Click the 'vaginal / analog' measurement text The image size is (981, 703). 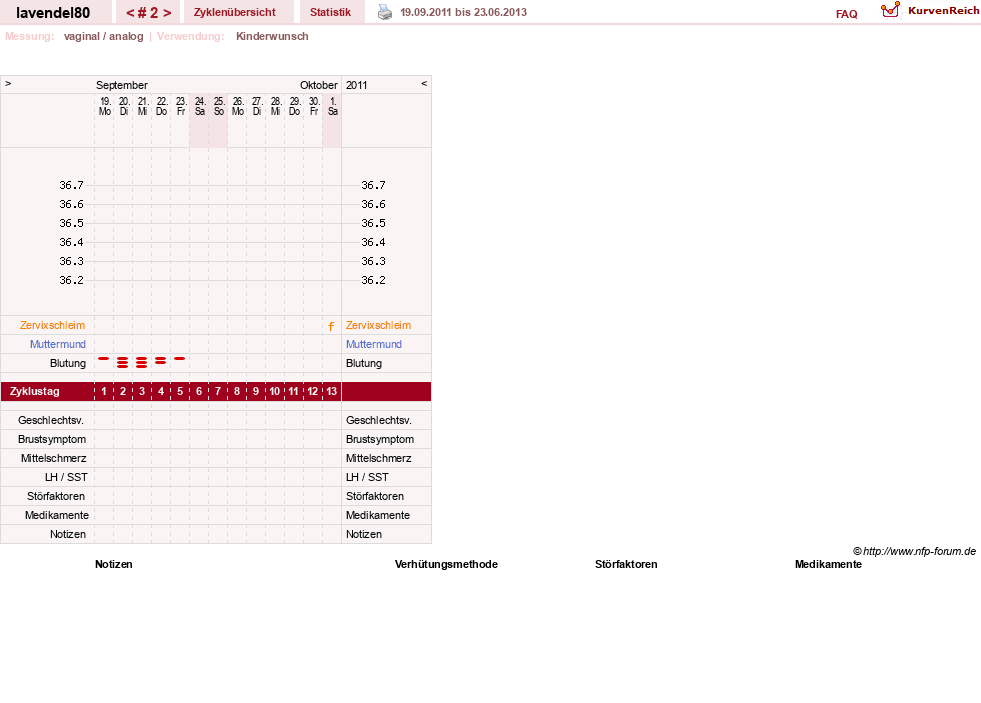103,36
